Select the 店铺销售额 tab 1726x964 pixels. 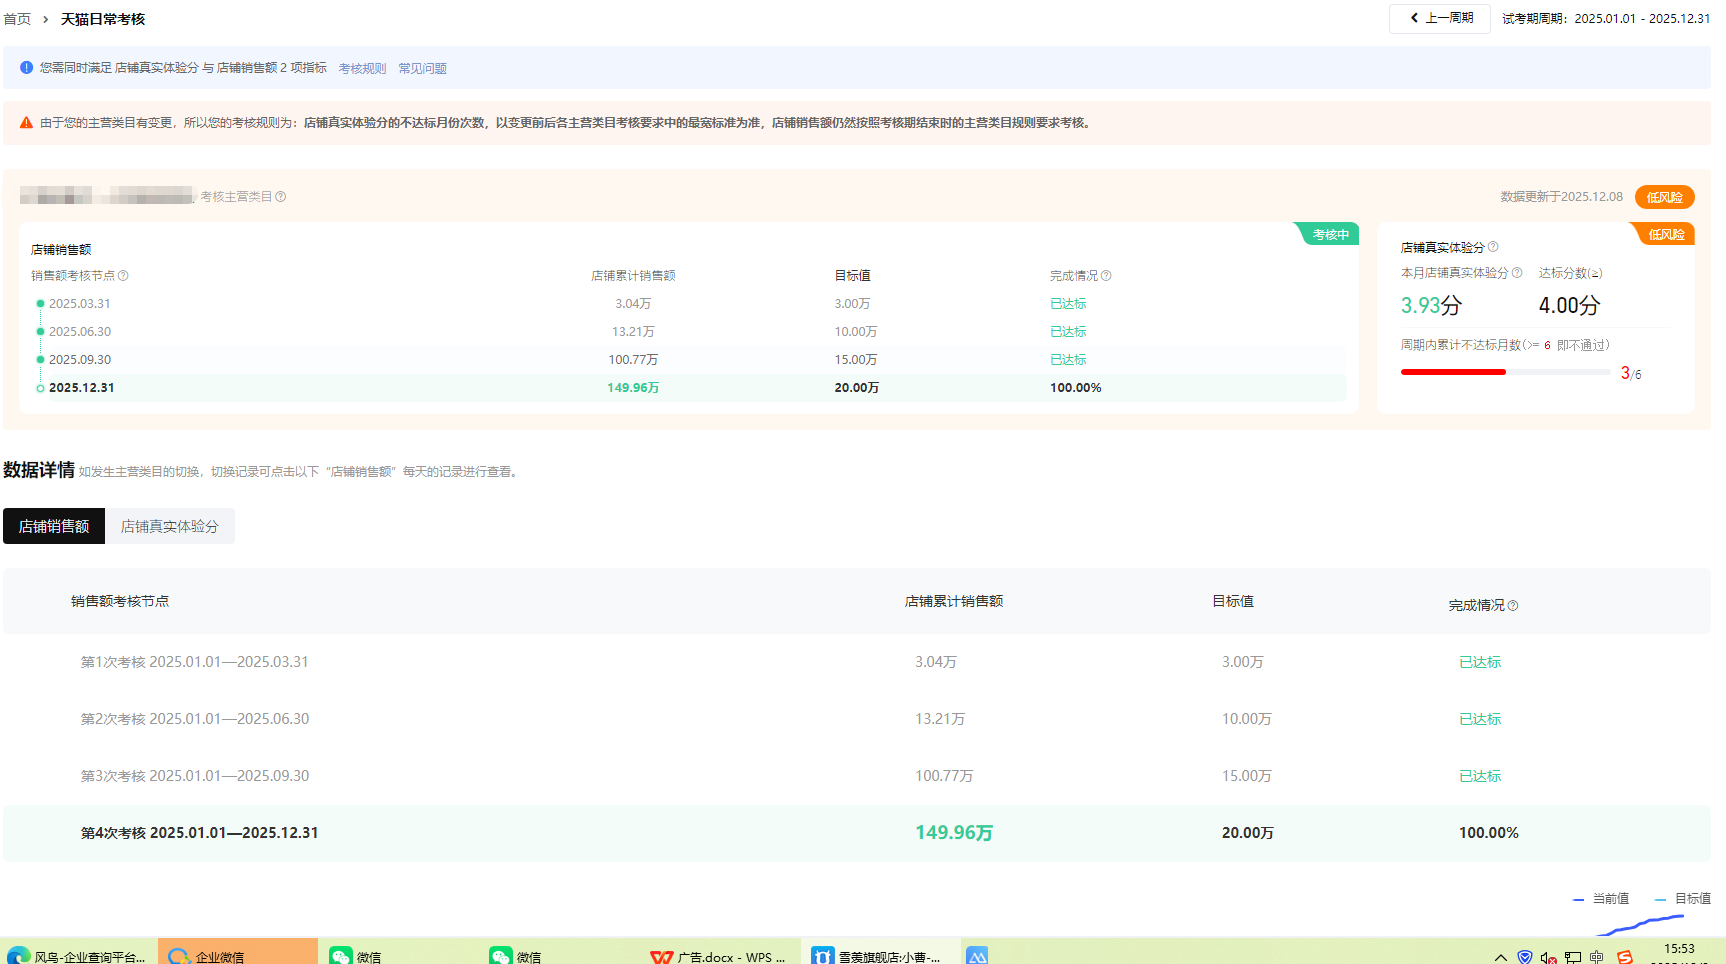coord(54,526)
